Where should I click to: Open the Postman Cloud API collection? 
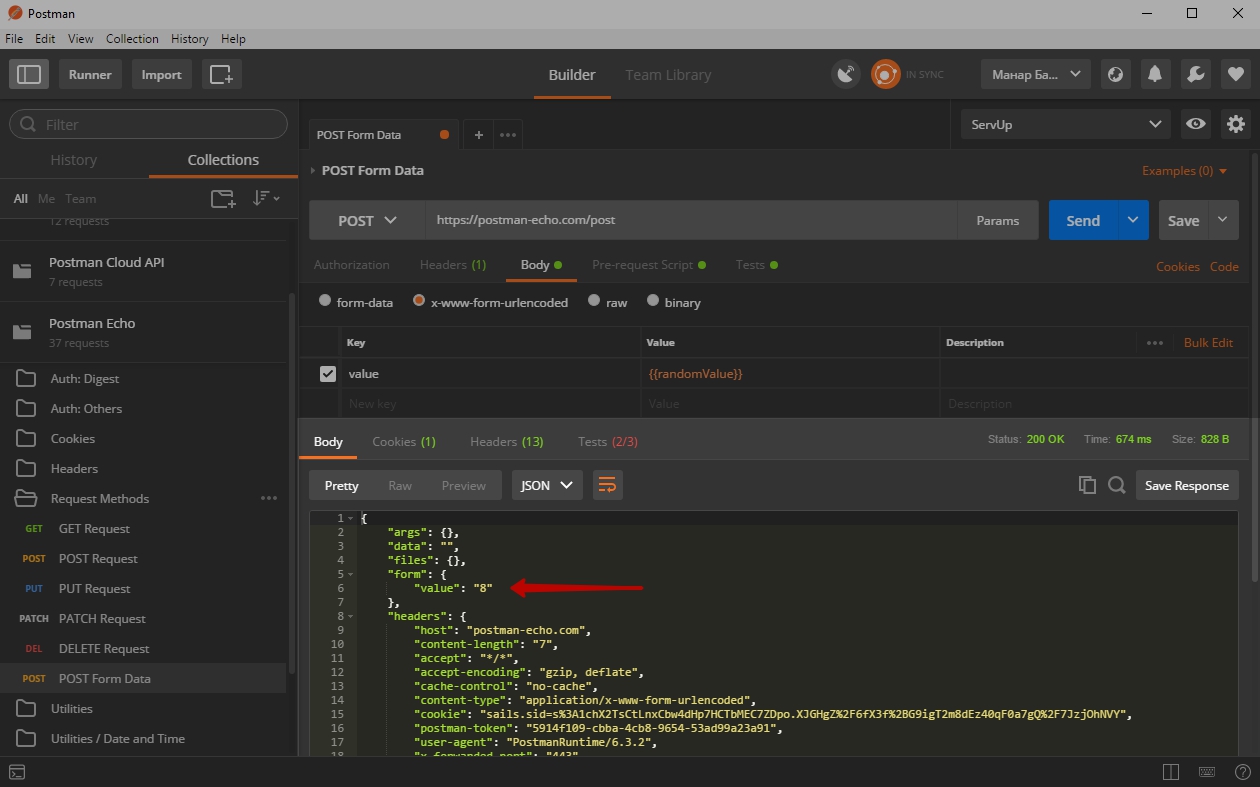click(x=144, y=271)
